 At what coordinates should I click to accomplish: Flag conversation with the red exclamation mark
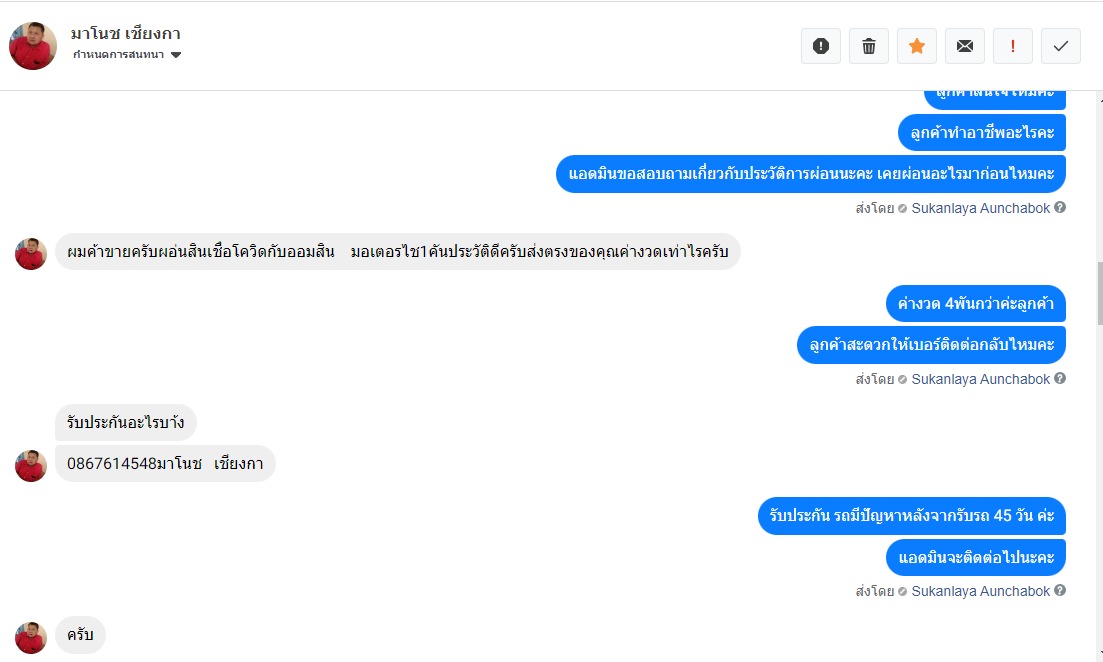click(x=1013, y=46)
